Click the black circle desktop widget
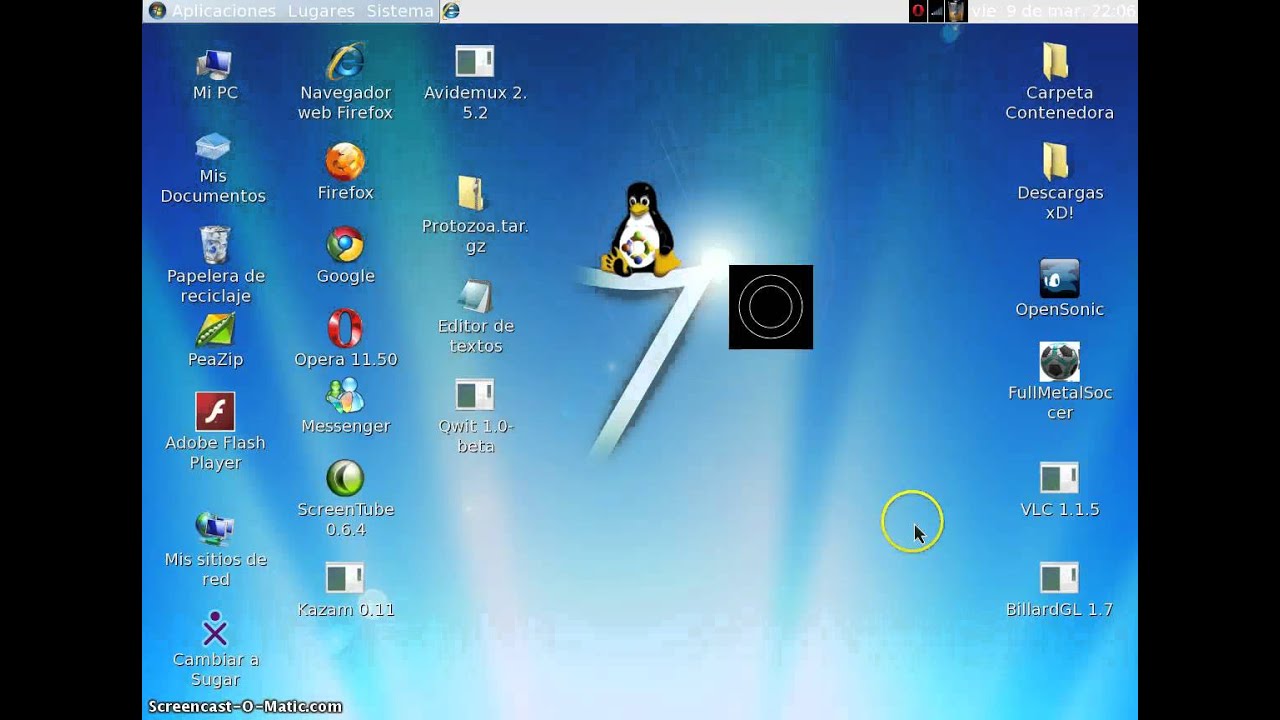The image size is (1280, 720). click(771, 307)
